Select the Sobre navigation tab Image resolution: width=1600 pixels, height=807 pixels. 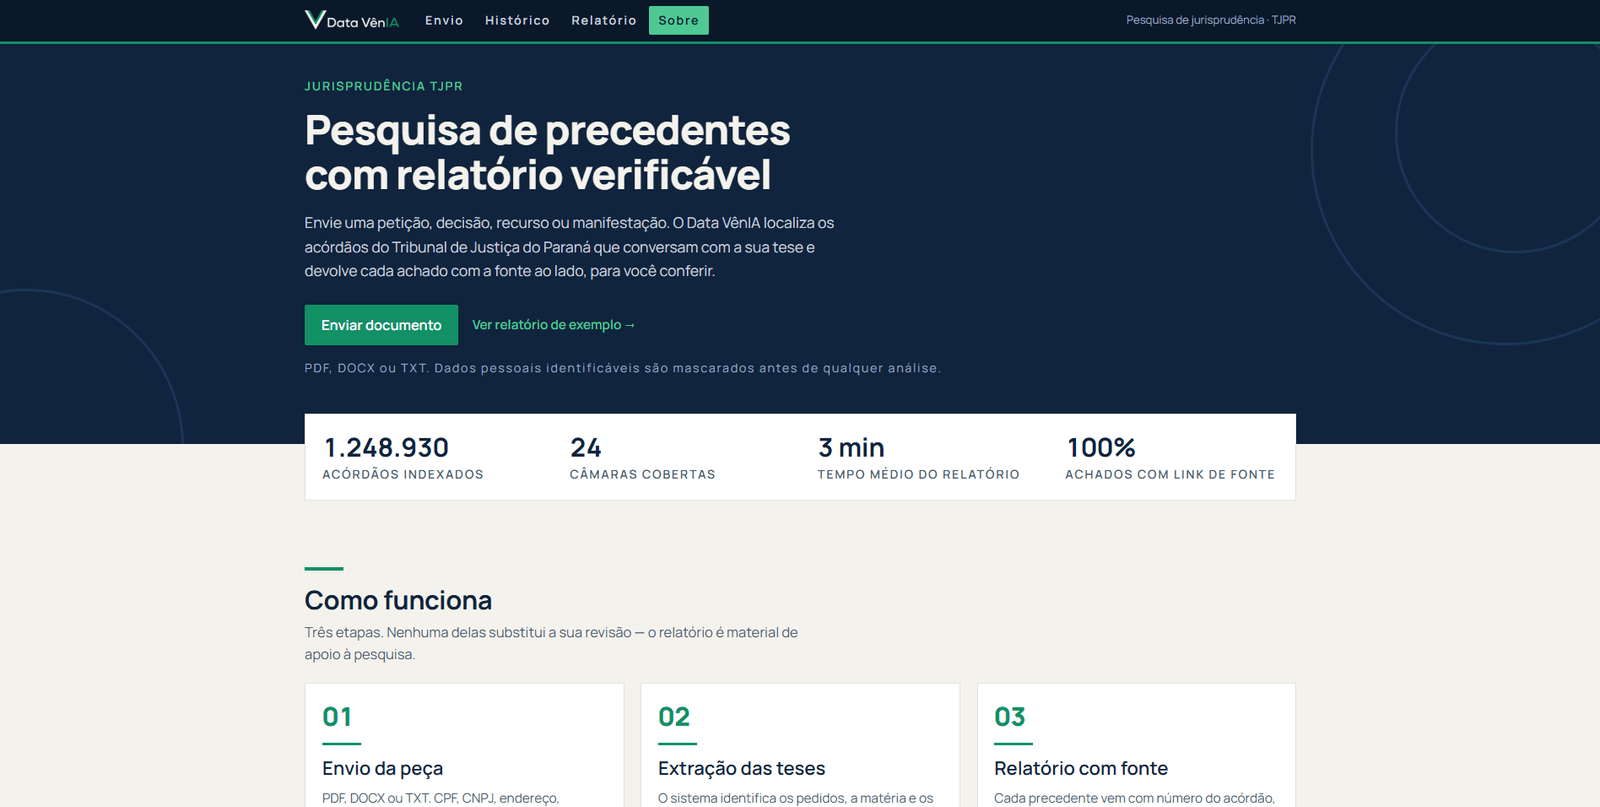tap(679, 20)
